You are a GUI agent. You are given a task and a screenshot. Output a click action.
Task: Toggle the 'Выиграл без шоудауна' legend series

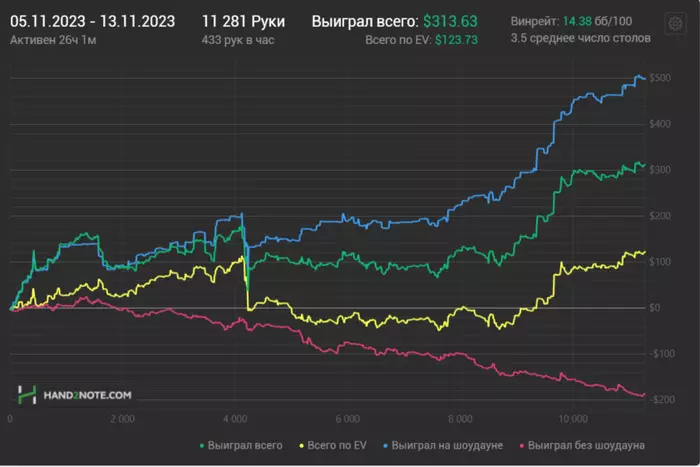tap(582, 445)
